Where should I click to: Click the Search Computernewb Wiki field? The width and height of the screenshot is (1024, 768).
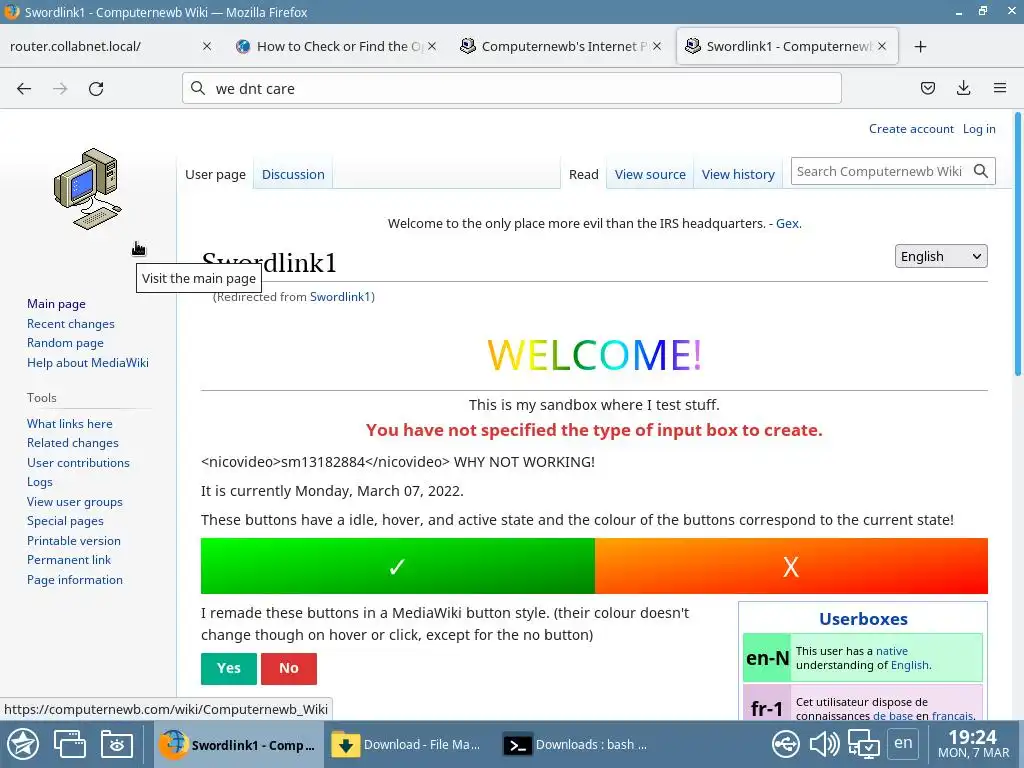pos(879,171)
